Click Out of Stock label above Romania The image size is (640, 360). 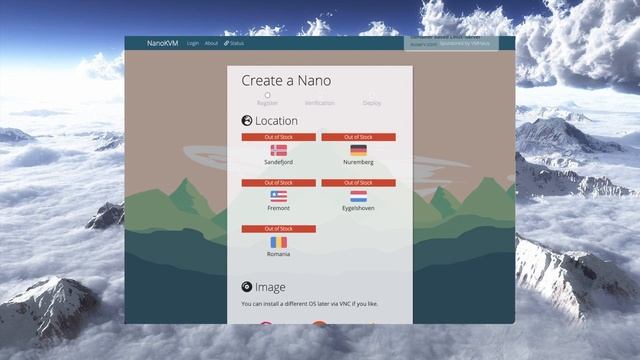click(x=278, y=229)
